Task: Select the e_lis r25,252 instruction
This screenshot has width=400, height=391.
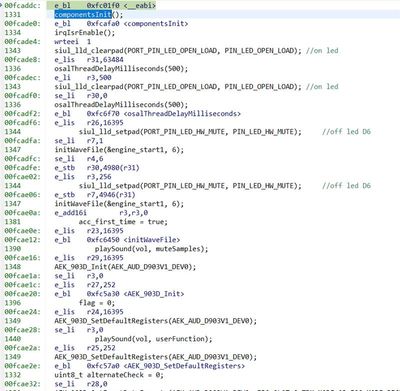Action: pos(85,348)
